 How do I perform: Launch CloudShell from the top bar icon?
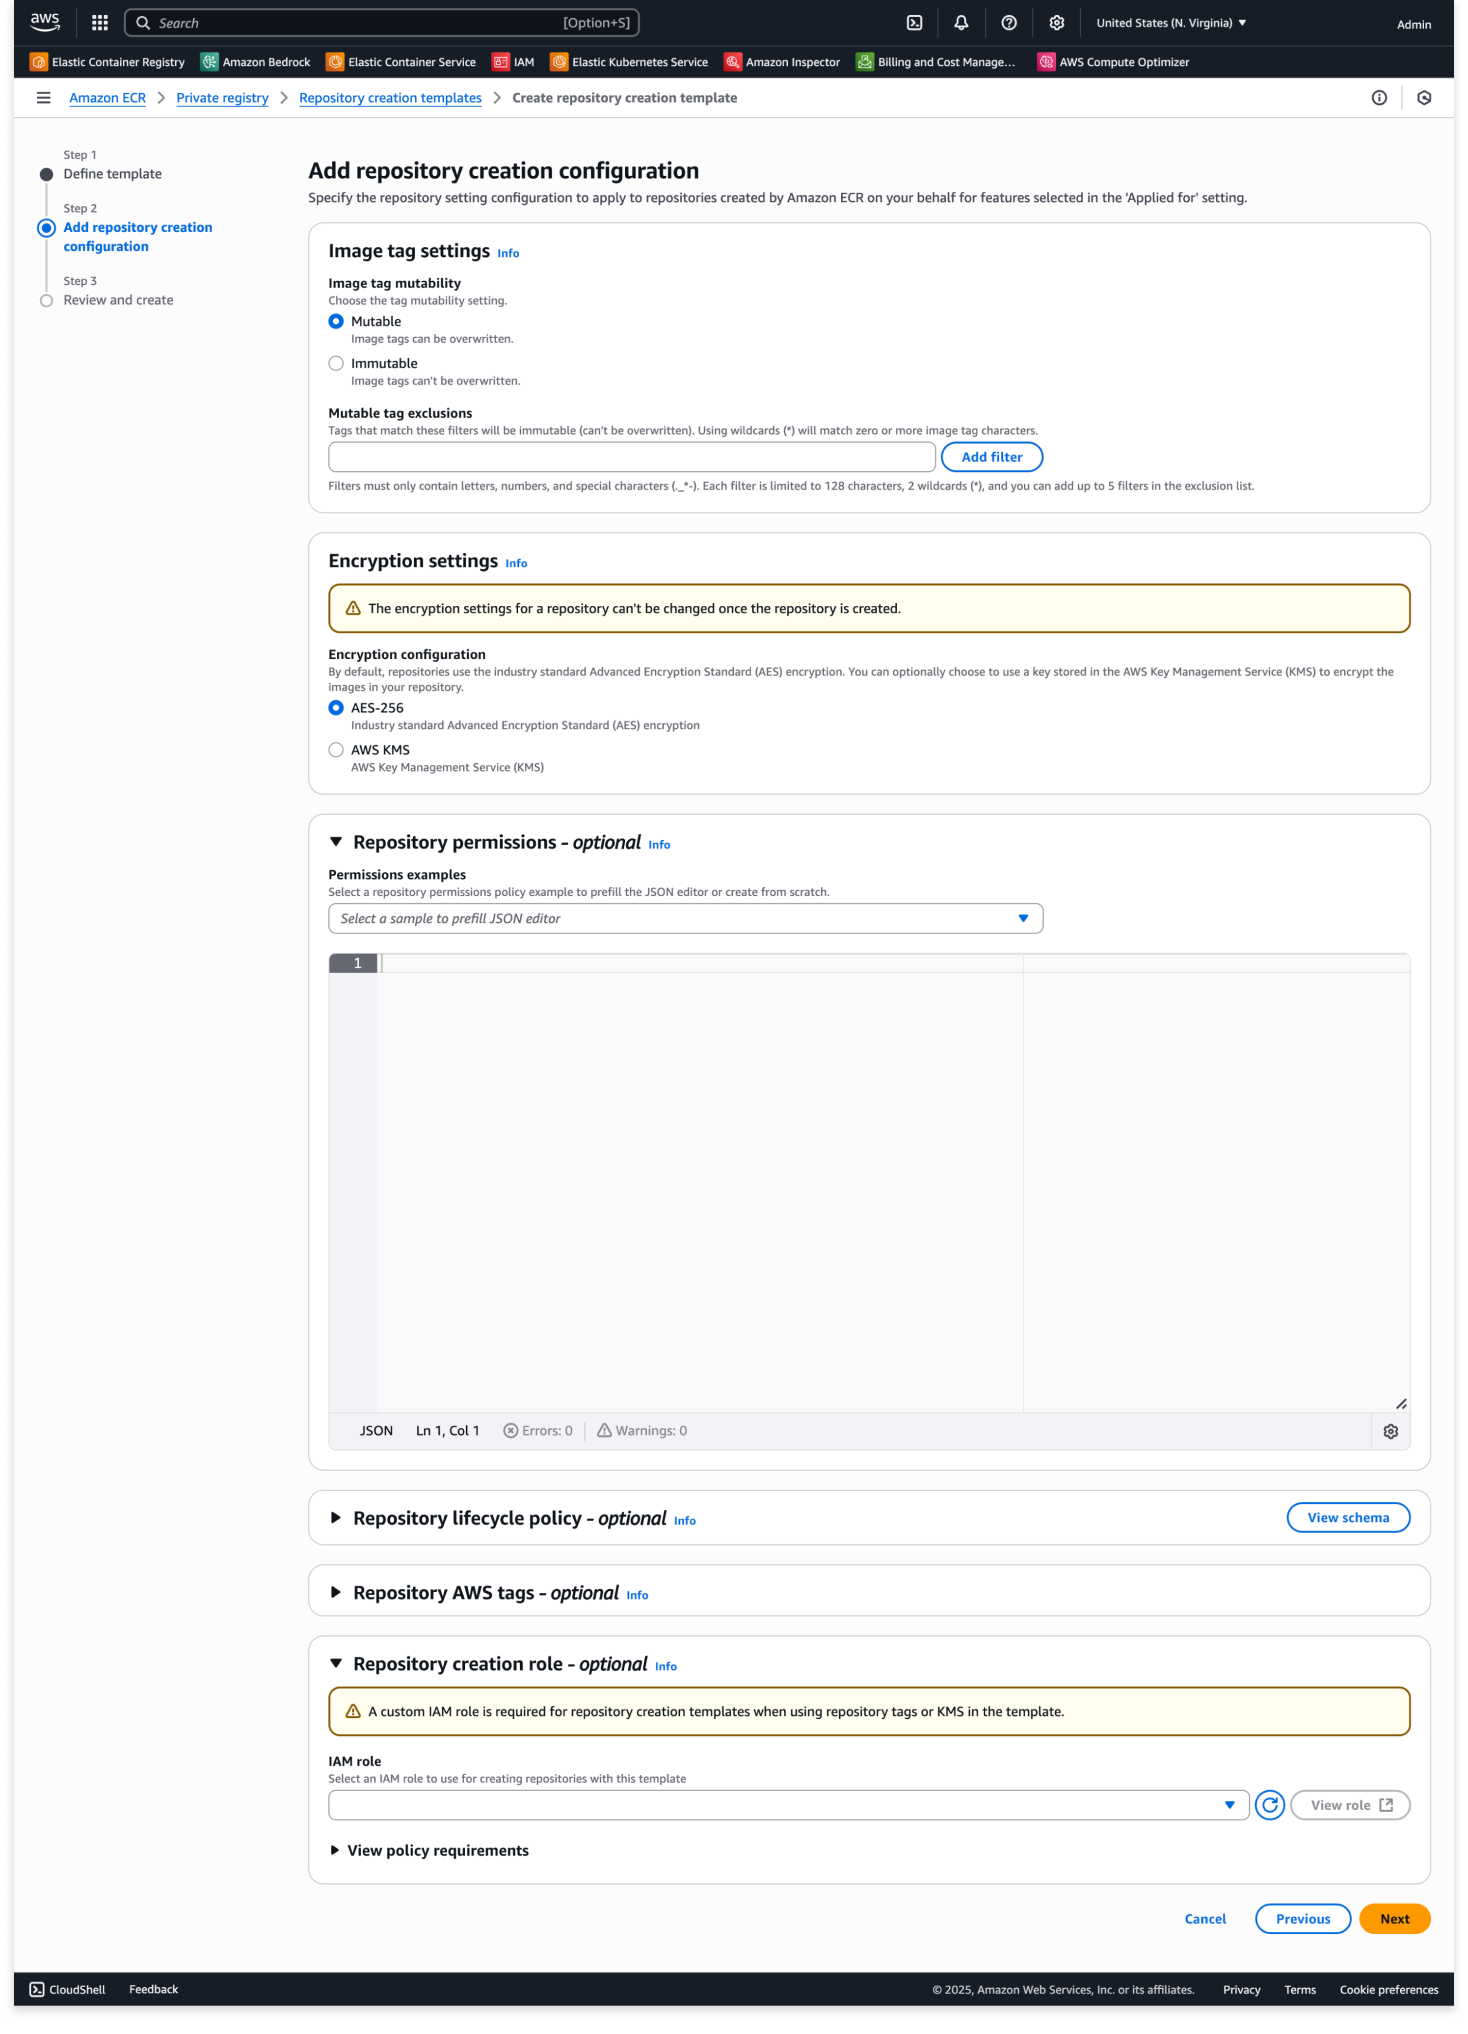[x=914, y=23]
